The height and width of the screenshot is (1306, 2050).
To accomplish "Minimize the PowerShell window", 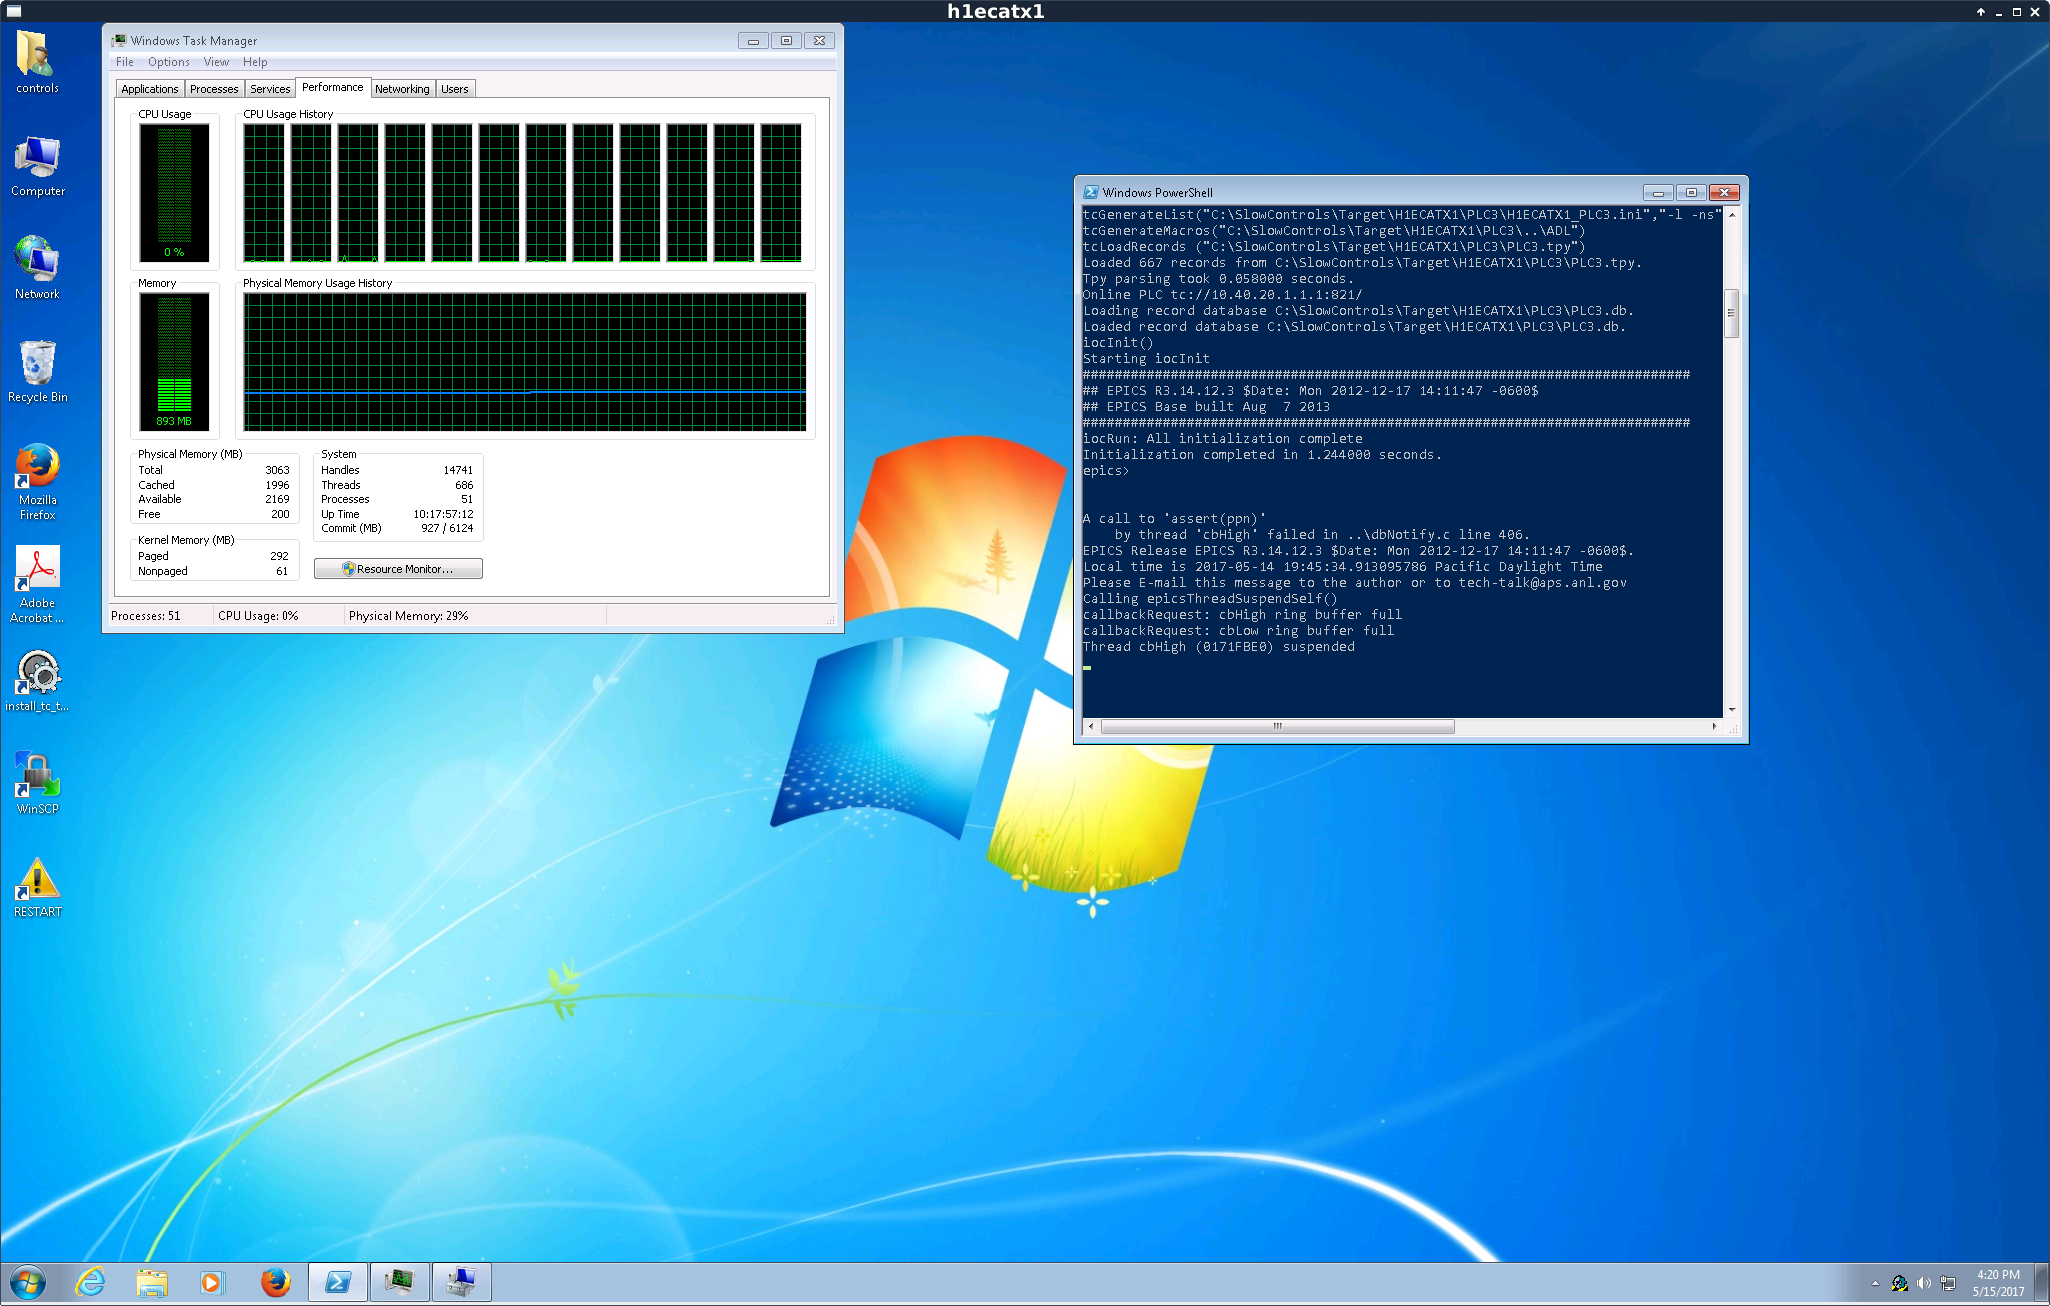I will click(x=1658, y=192).
